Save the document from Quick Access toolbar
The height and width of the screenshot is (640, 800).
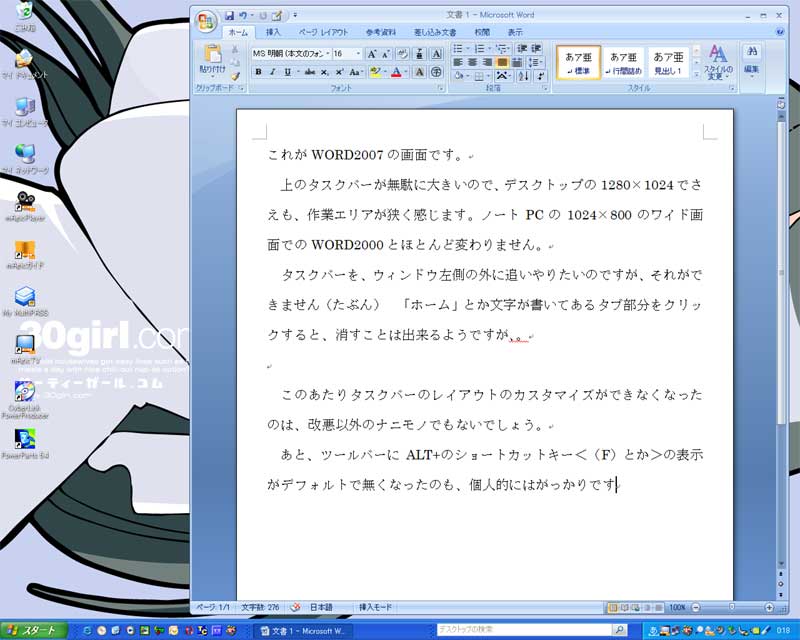[x=230, y=16]
